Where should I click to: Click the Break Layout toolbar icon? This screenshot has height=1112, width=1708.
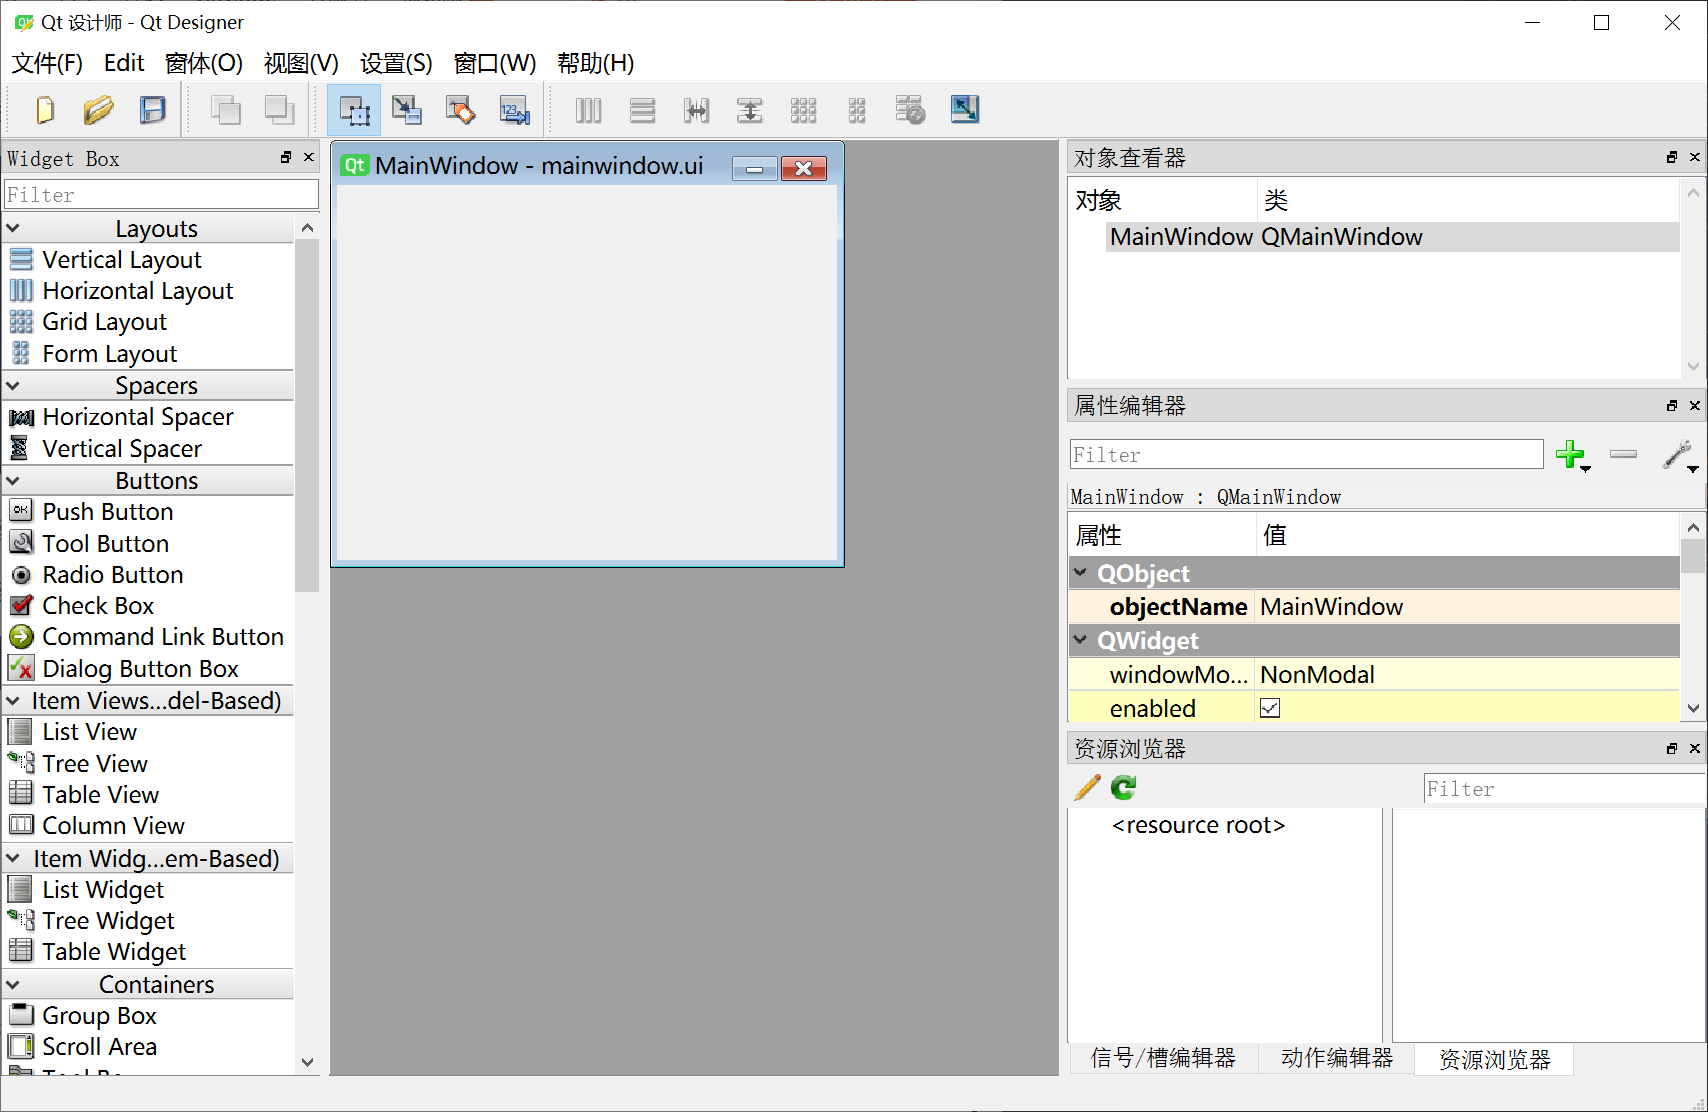pos(910,110)
